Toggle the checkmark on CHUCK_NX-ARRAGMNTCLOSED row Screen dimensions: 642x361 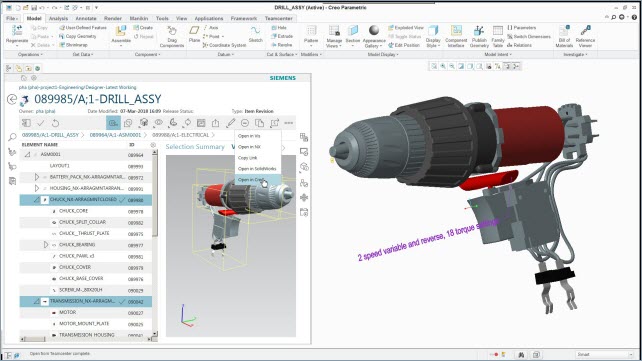(x=122, y=200)
